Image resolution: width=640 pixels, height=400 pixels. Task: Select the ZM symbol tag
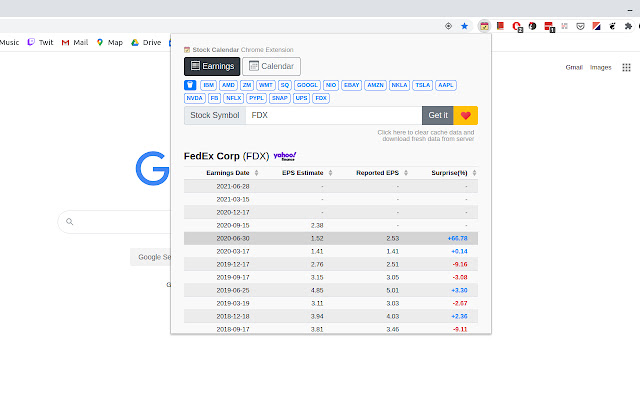pos(247,85)
